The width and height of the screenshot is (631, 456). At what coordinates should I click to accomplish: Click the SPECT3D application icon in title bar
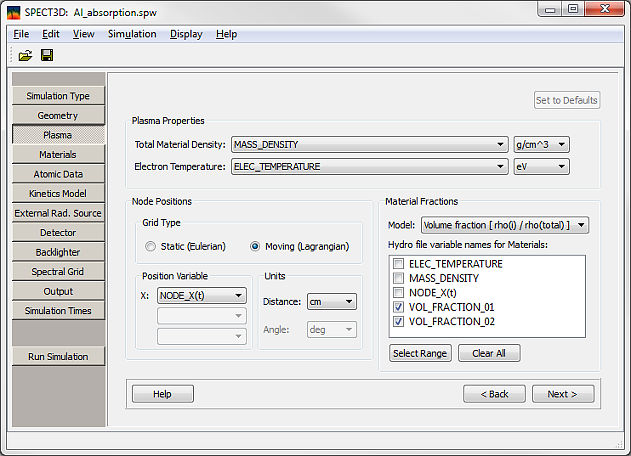click(x=14, y=9)
